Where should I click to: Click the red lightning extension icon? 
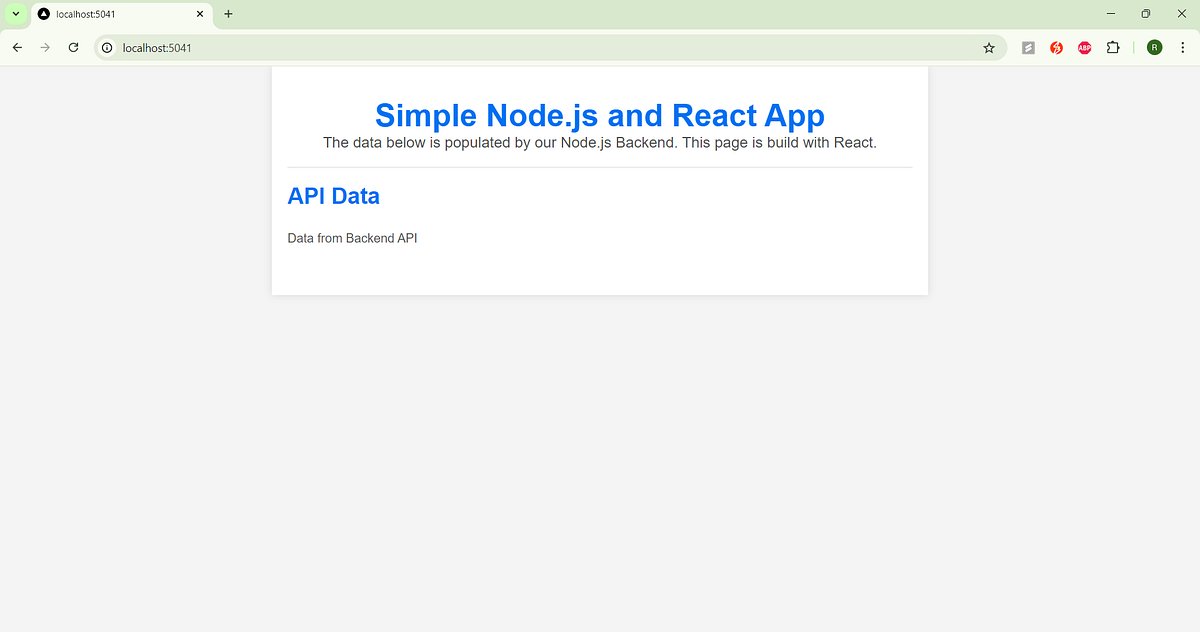[x=1056, y=47]
